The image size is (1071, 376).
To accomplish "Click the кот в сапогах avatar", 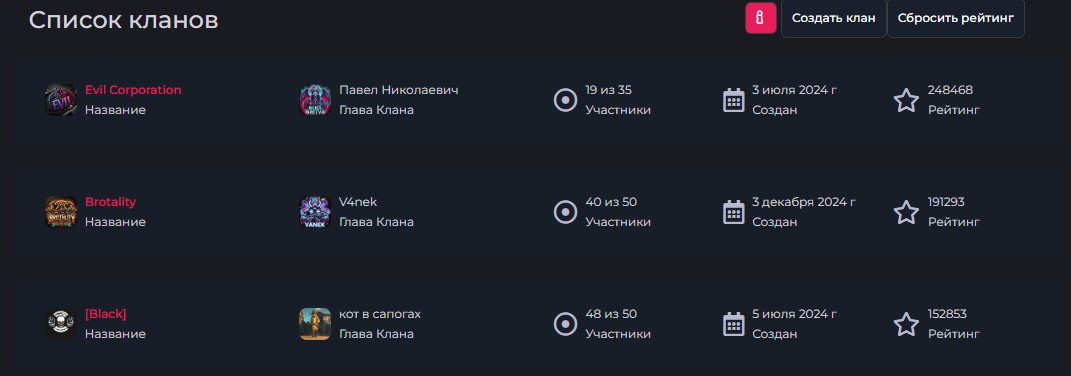I will [x=315, y=324].
